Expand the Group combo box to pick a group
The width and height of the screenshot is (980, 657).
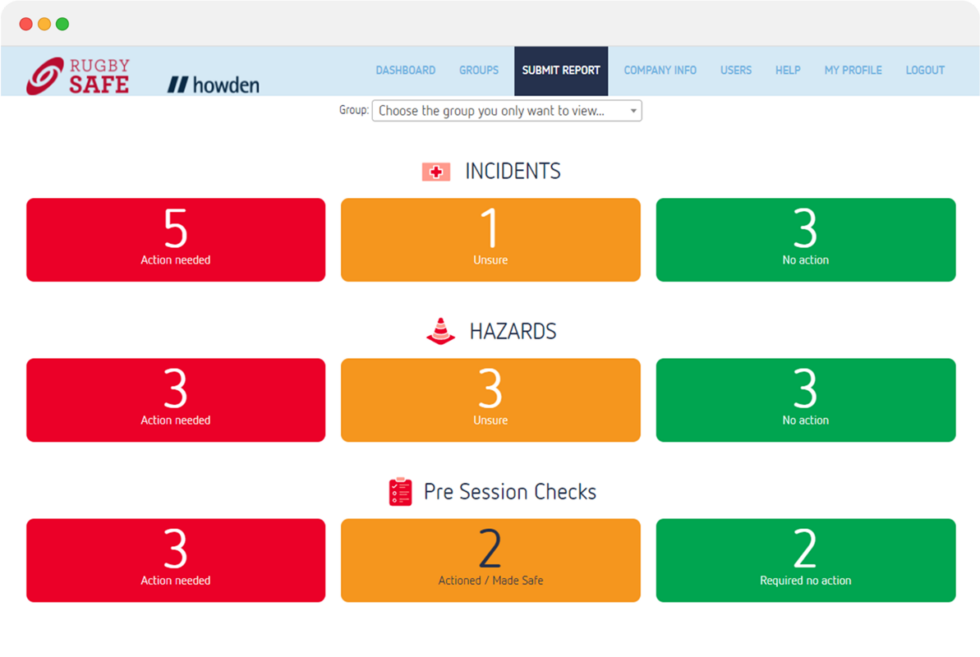coord(507,110)
